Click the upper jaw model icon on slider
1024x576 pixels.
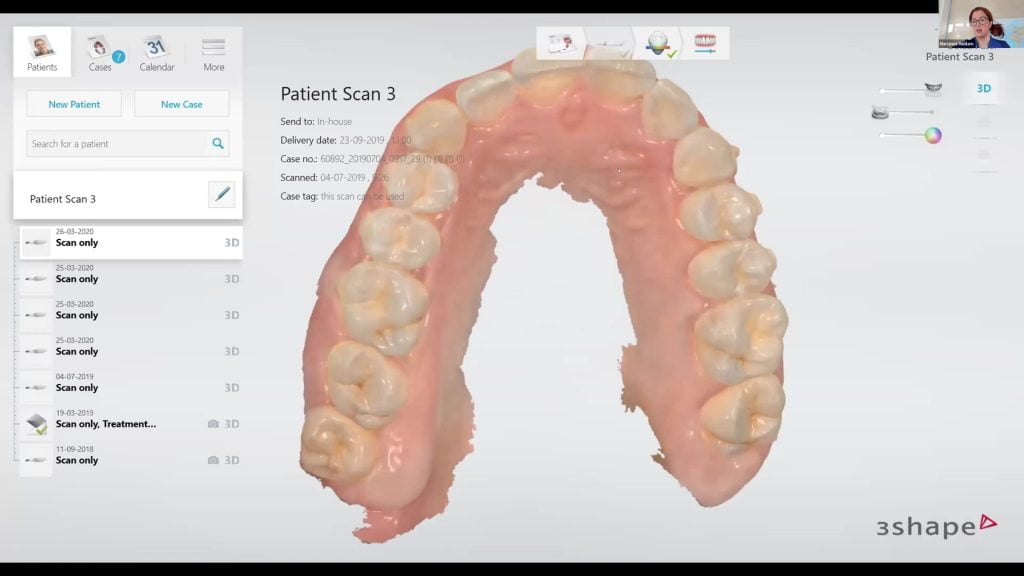[x=933, y=89]
